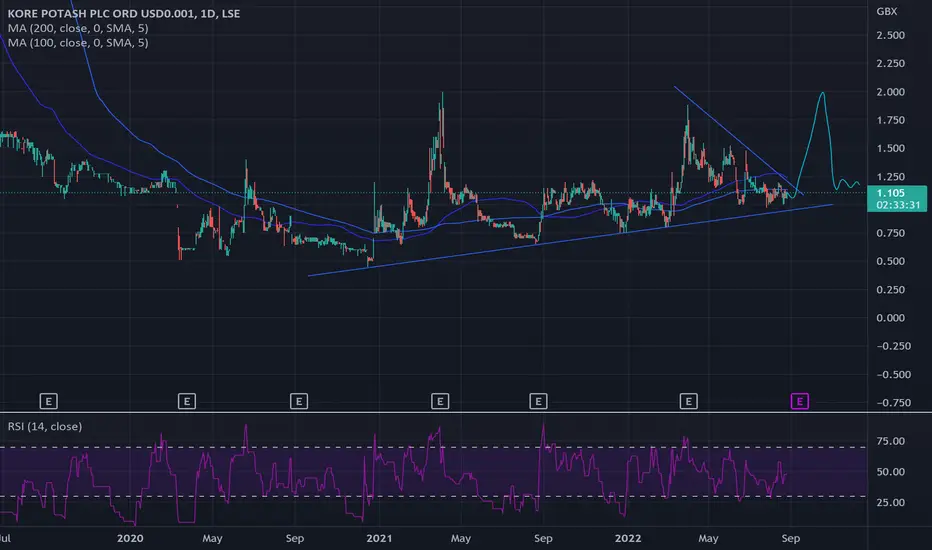Click the GBX currency label
Screen dimensions: 932x550
pos(886,11)
